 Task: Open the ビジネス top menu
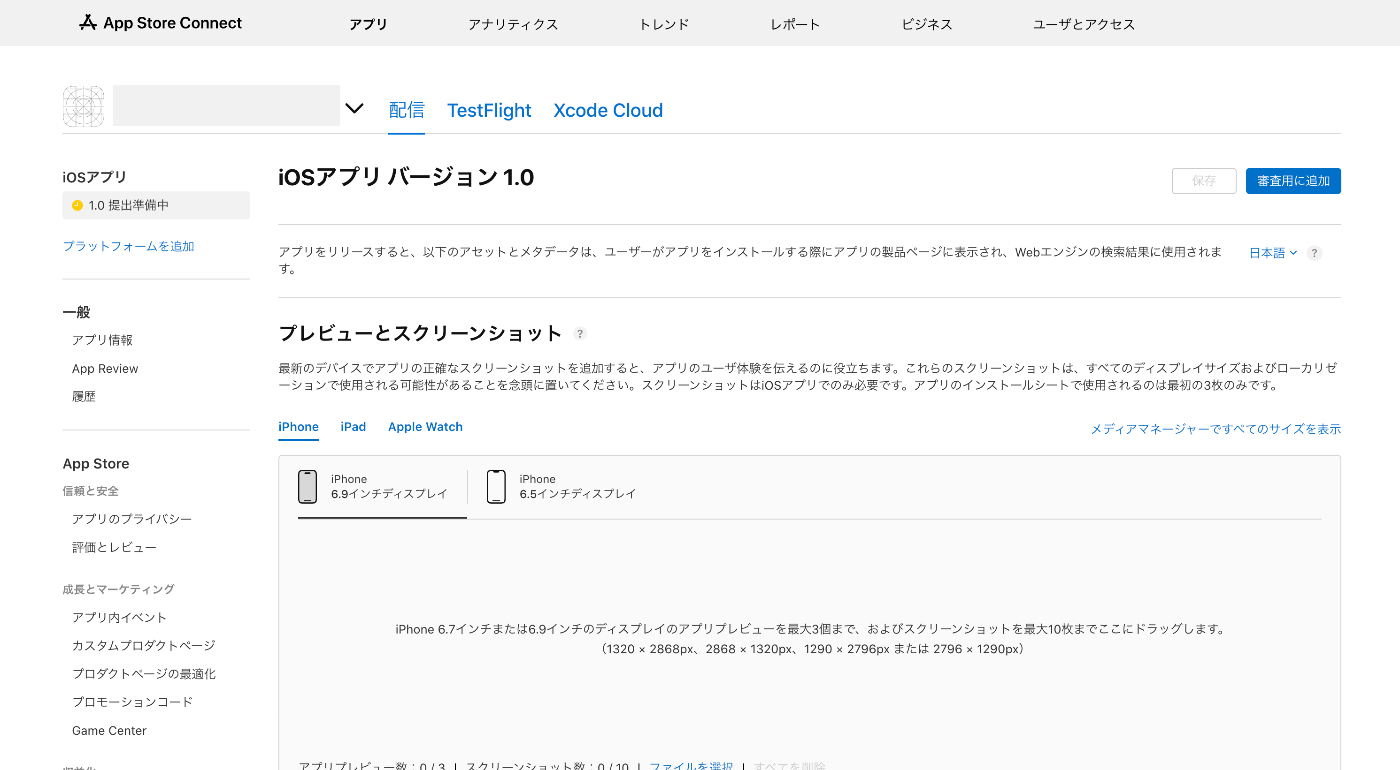(927, 24)
